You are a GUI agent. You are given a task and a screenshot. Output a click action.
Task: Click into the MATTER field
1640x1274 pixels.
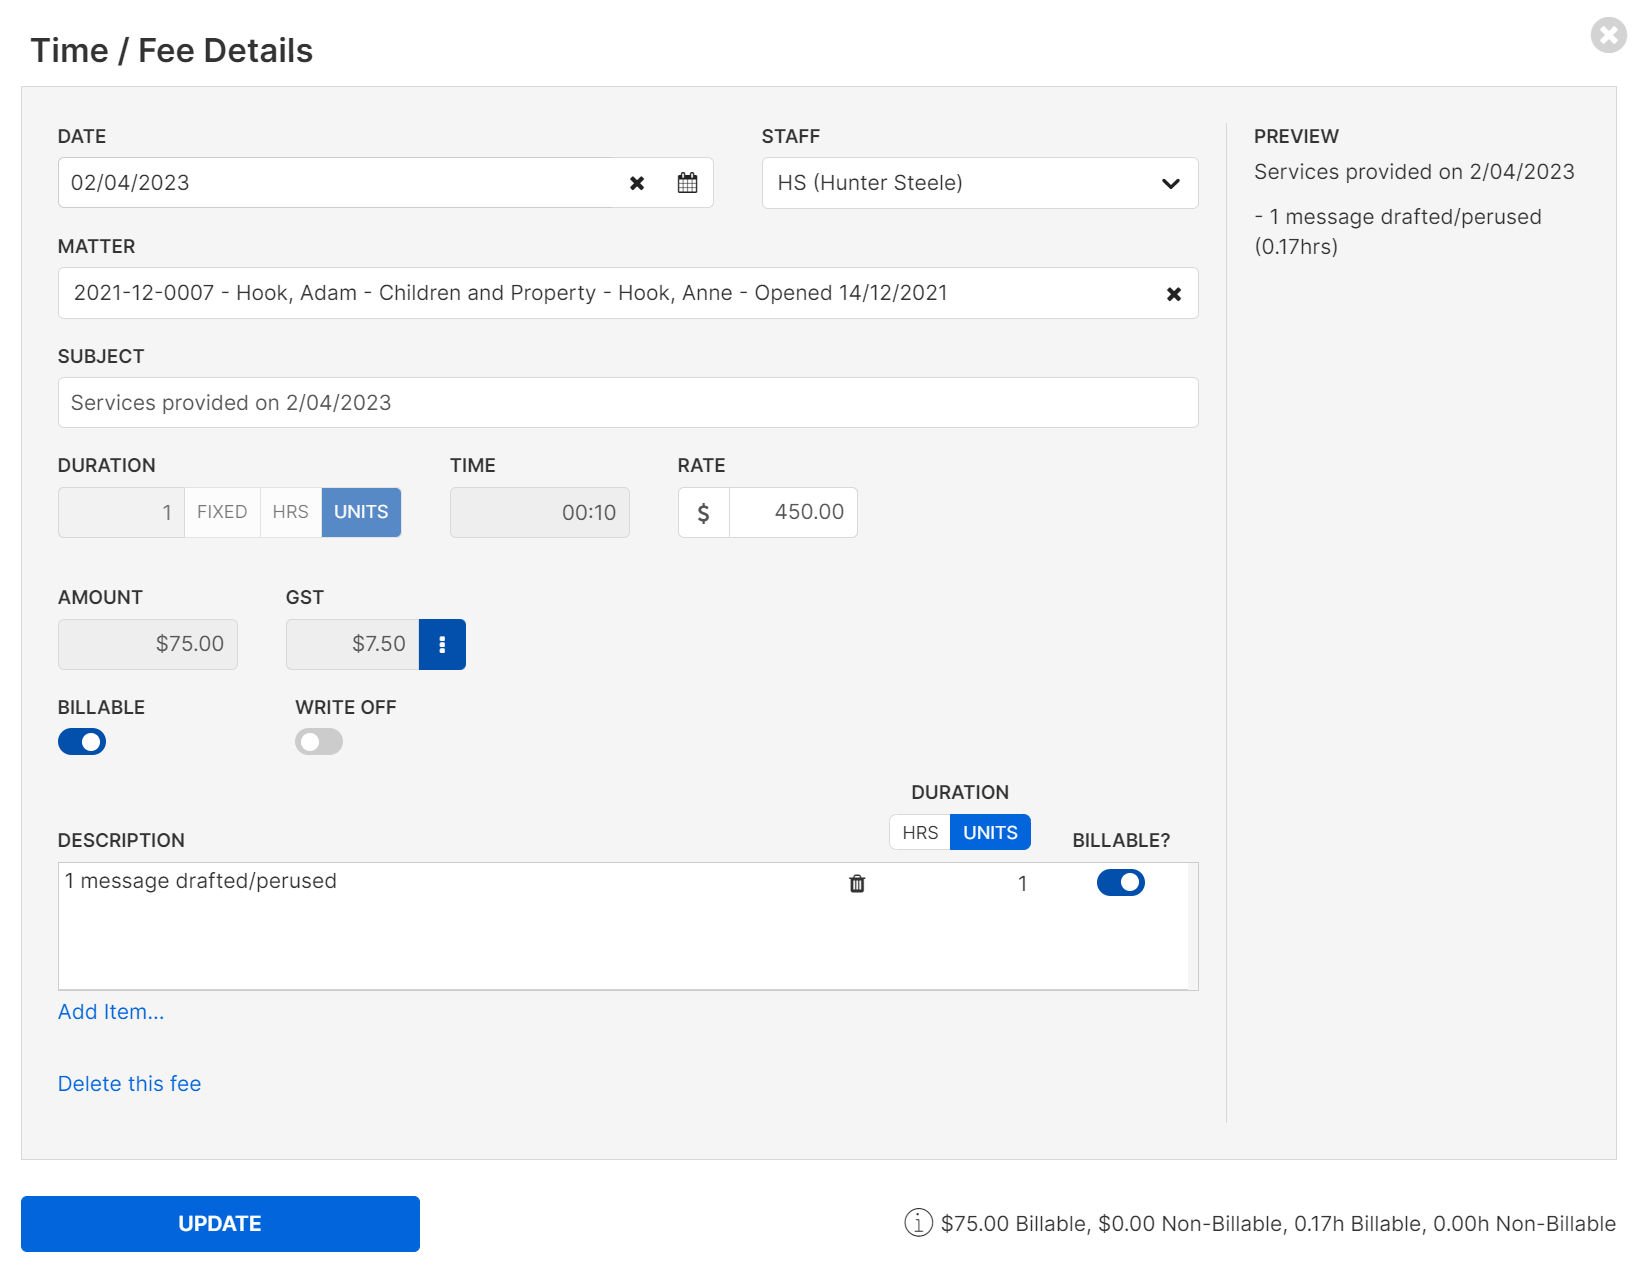[x=628, y=293]
